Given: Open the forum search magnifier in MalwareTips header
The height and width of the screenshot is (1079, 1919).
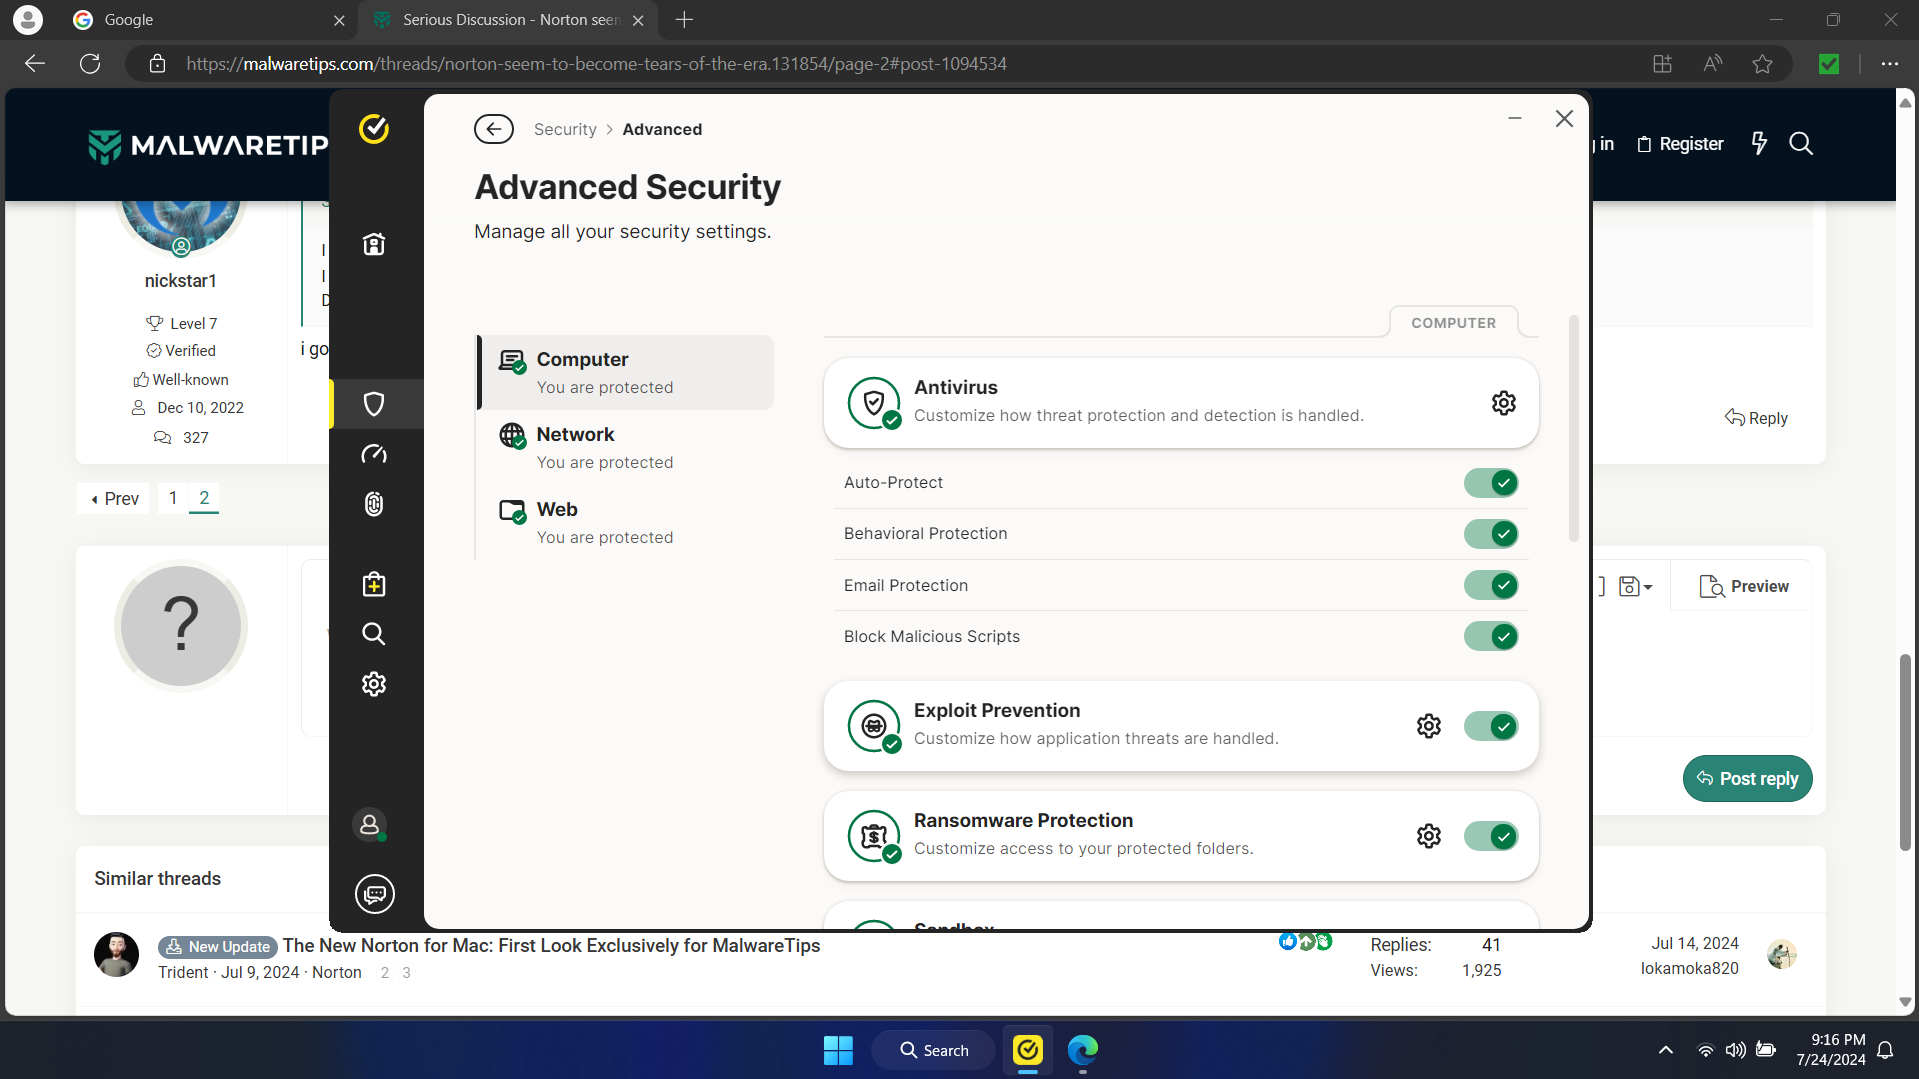Looking at the screenshot, I should (x=1801, y=144).
